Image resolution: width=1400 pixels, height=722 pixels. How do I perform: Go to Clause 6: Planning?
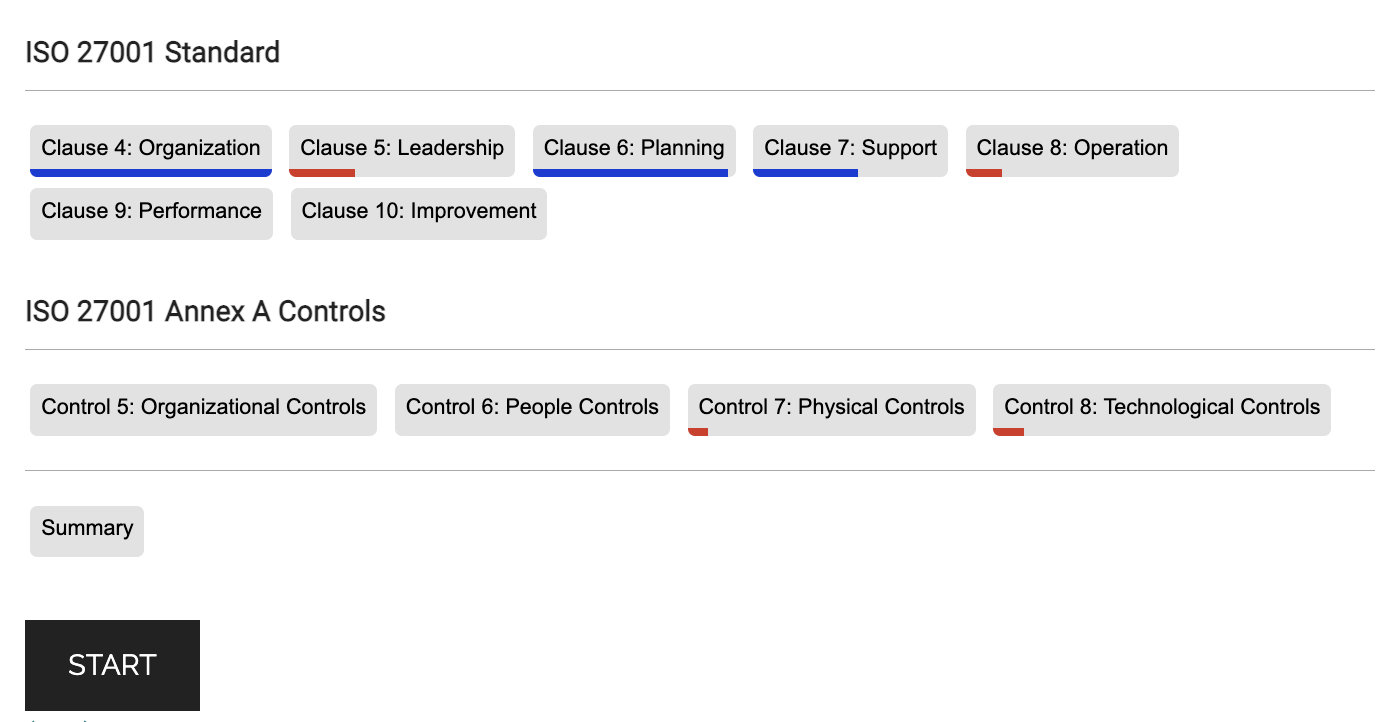[634, 150]
